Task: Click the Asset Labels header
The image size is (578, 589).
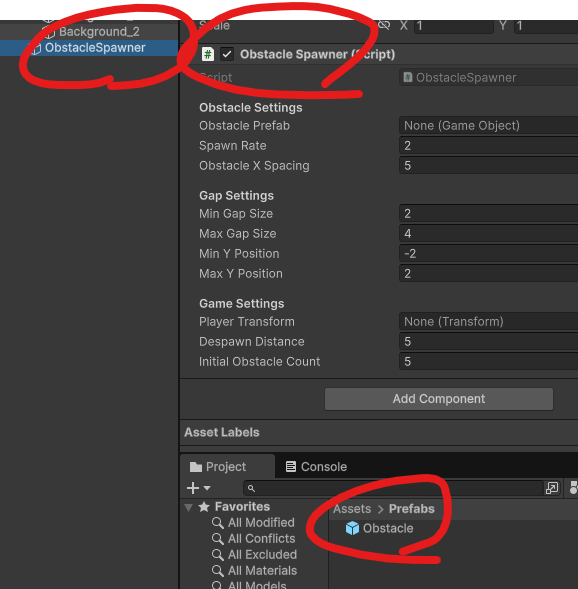Action: [x=222, y=432]
